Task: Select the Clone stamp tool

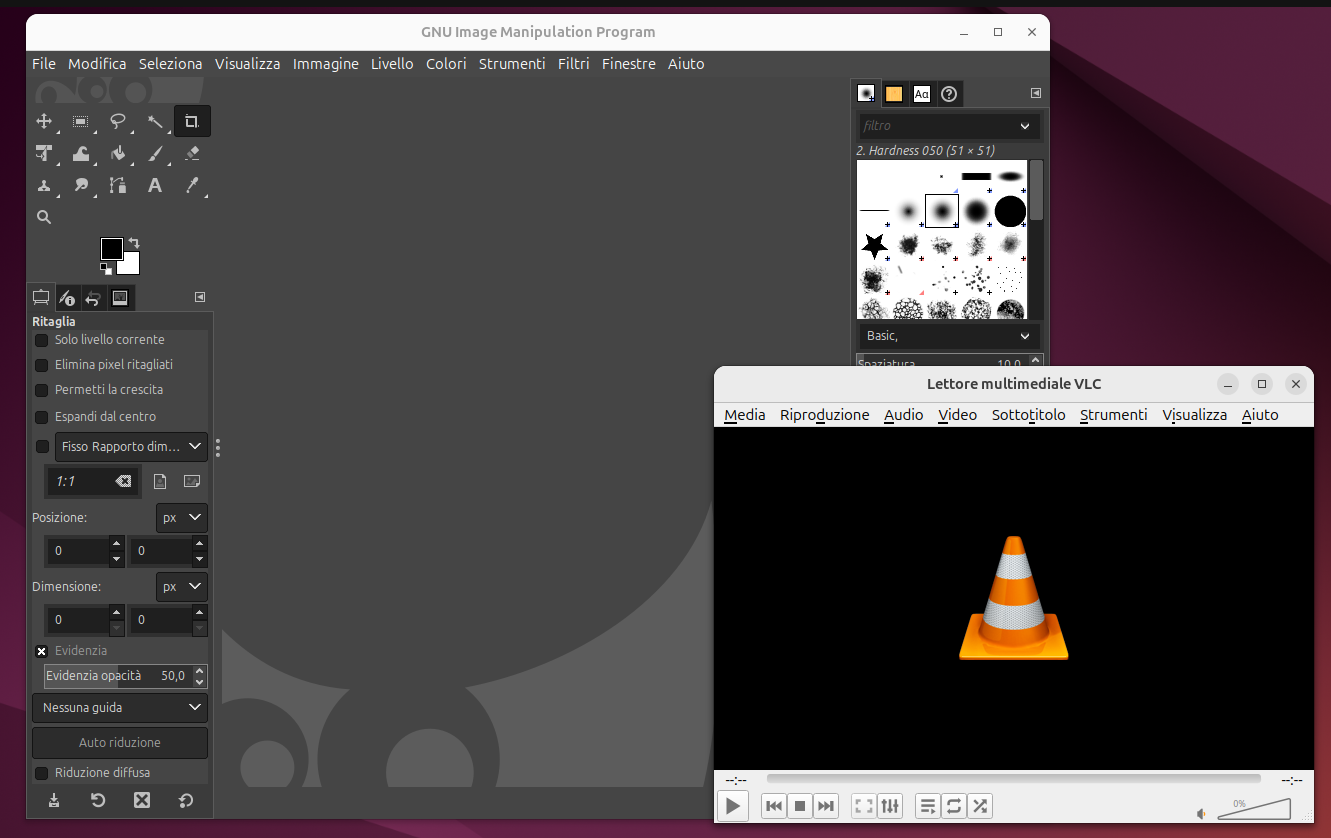Action: [44, 185]
